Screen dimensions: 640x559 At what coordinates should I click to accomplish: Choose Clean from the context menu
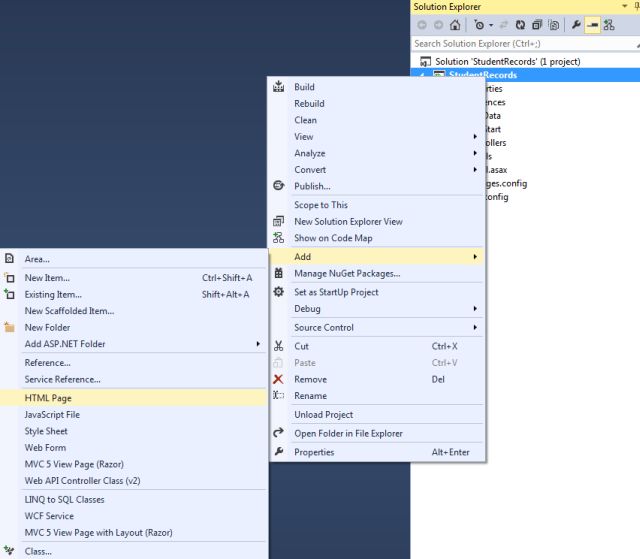tap(305, 120)
